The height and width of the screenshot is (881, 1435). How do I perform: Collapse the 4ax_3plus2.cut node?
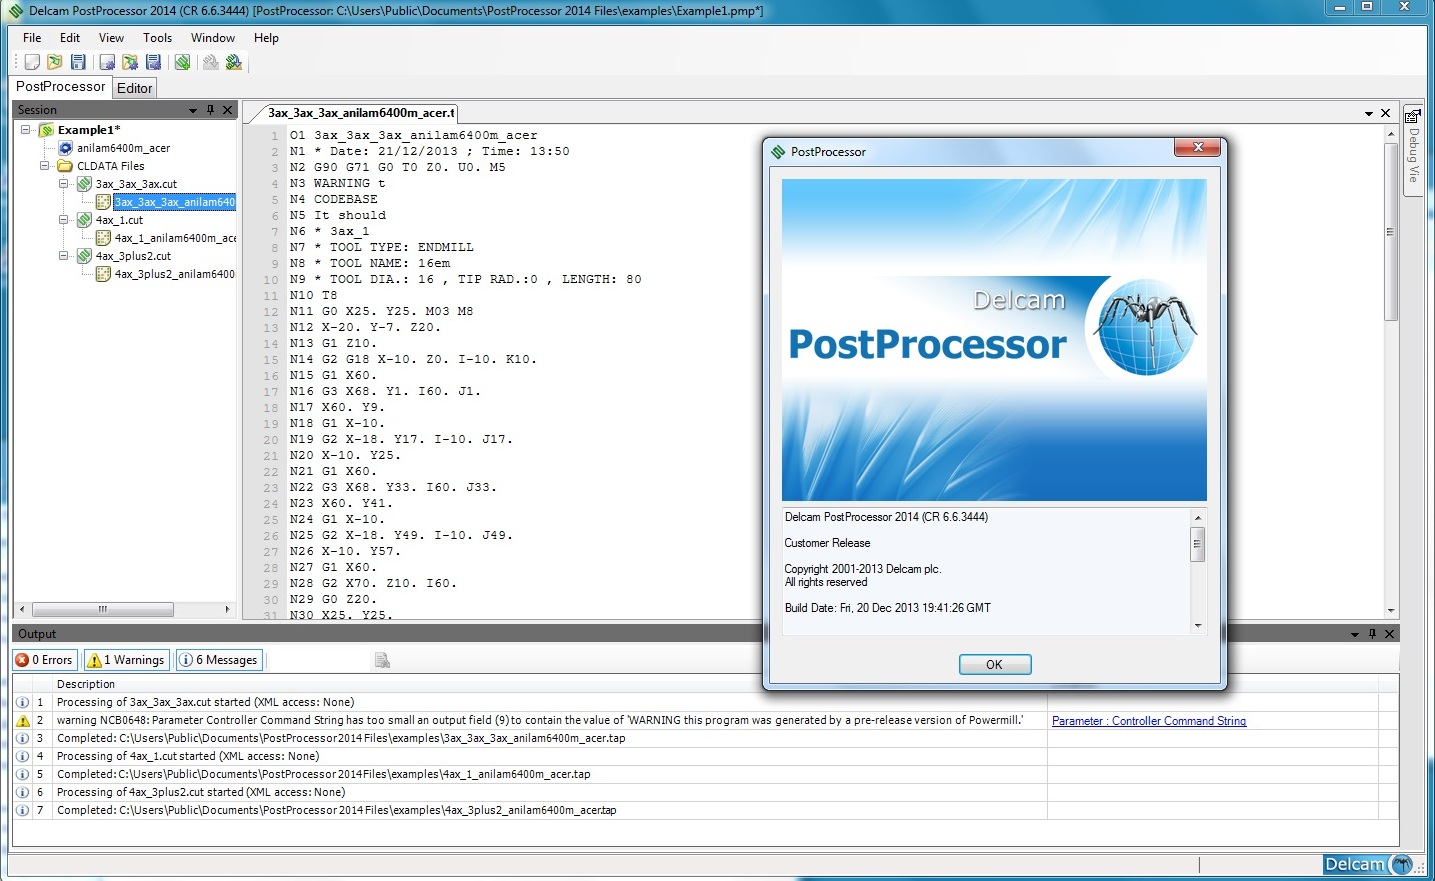tap(64, 256)
